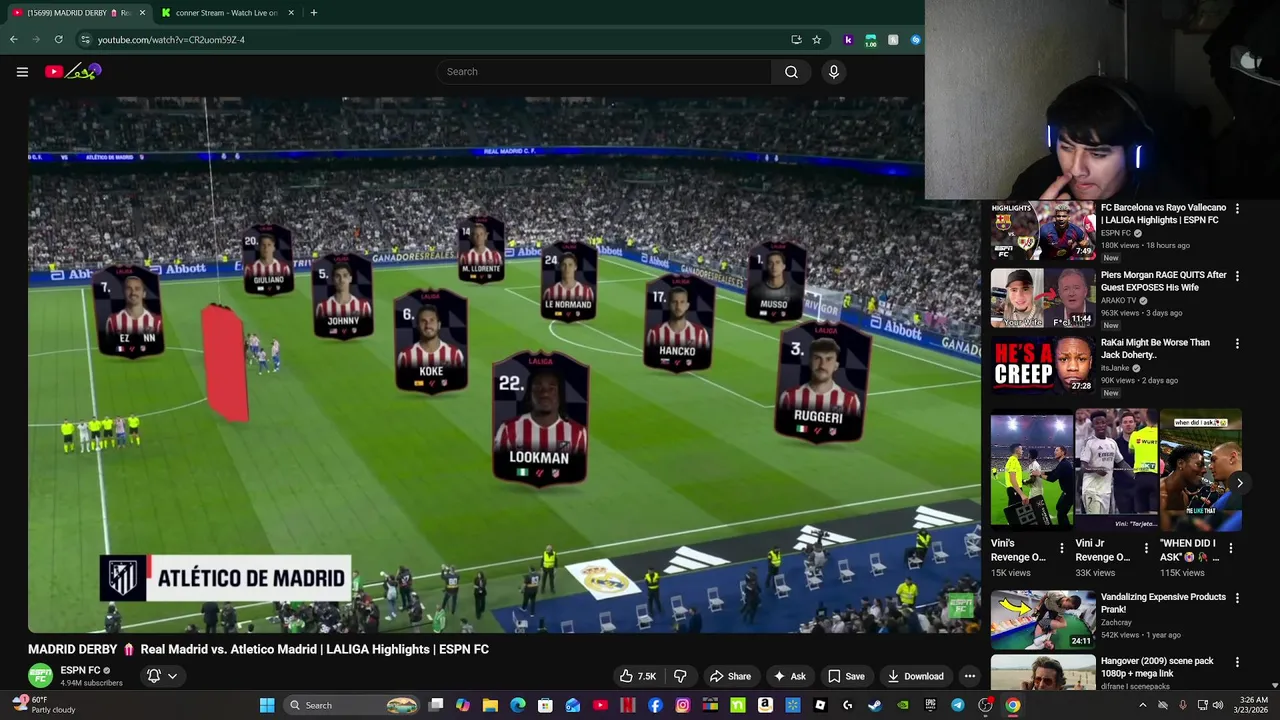Open Vini Jr Revenge short with 33K views
Viewport: 1280px width, 720px height.
1116,470
